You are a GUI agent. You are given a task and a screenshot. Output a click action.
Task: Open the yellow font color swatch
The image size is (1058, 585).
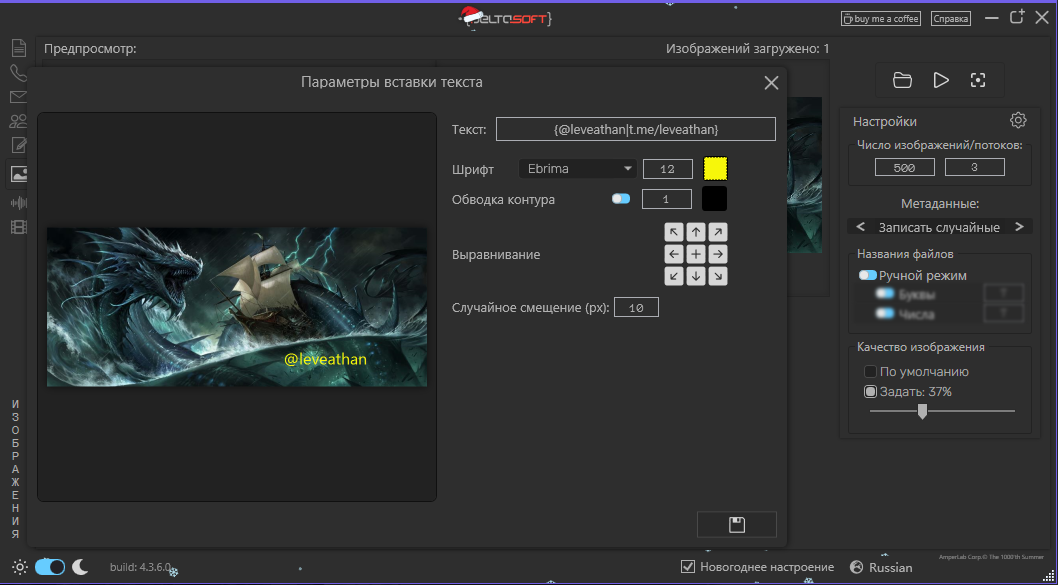[x=715, y=169]
